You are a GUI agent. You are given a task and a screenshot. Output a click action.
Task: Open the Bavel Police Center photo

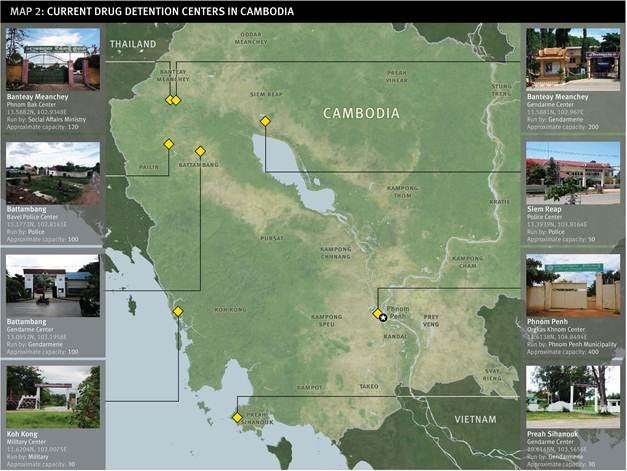pos(53,173)
